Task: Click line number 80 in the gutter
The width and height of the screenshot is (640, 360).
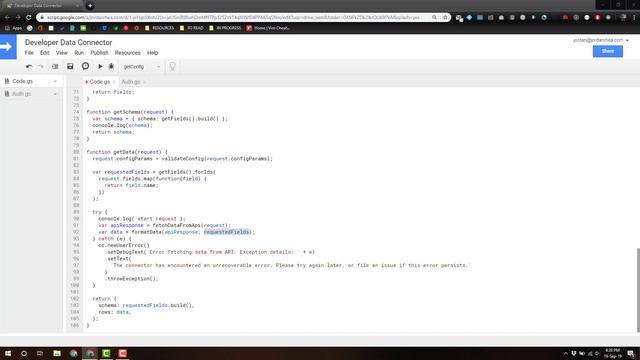Action: tap(76, 152)
